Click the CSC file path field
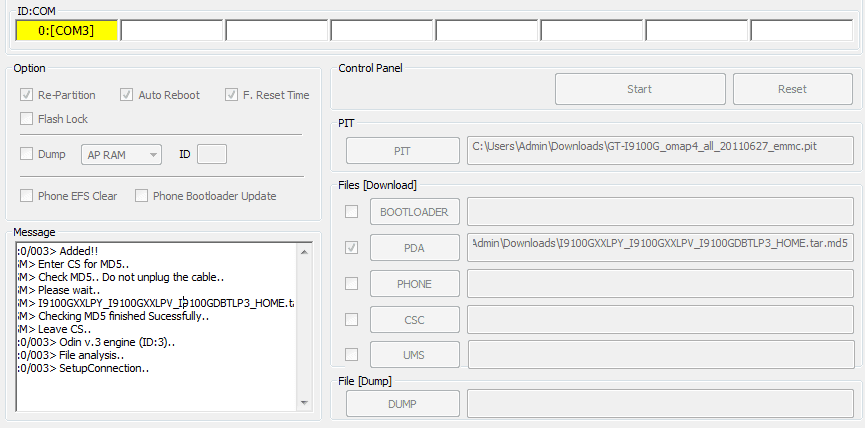The width and height of the screenshot is (865, 428). click(x=660, y=320)
